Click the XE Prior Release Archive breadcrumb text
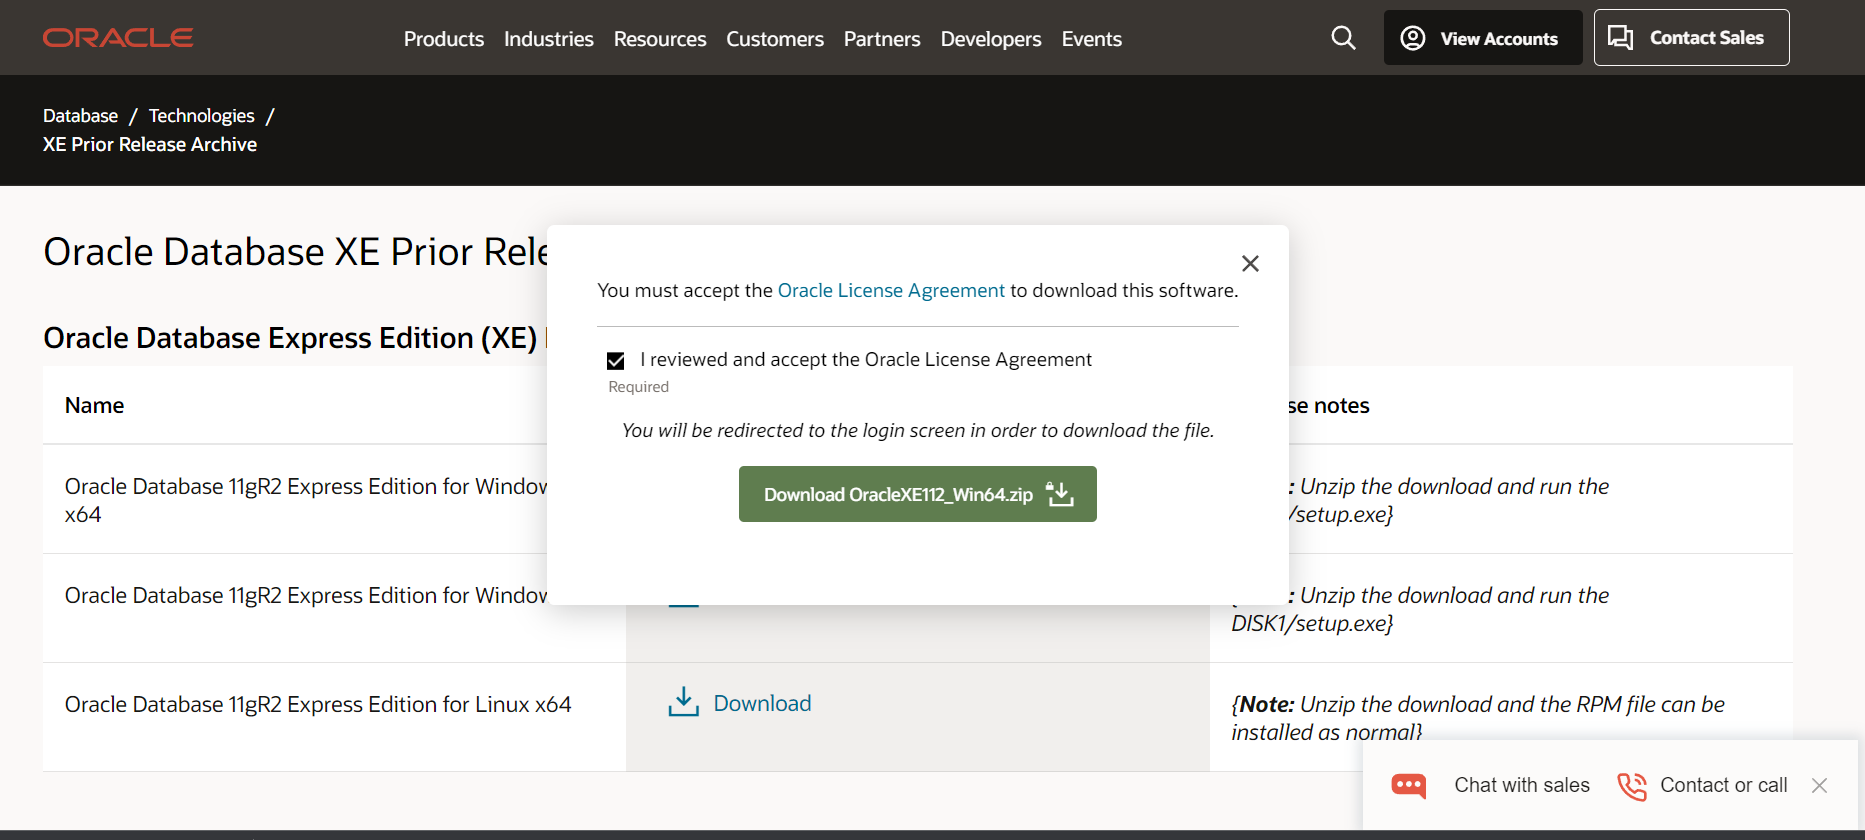This screenshot has height=840, width=1865. point(150,145)
